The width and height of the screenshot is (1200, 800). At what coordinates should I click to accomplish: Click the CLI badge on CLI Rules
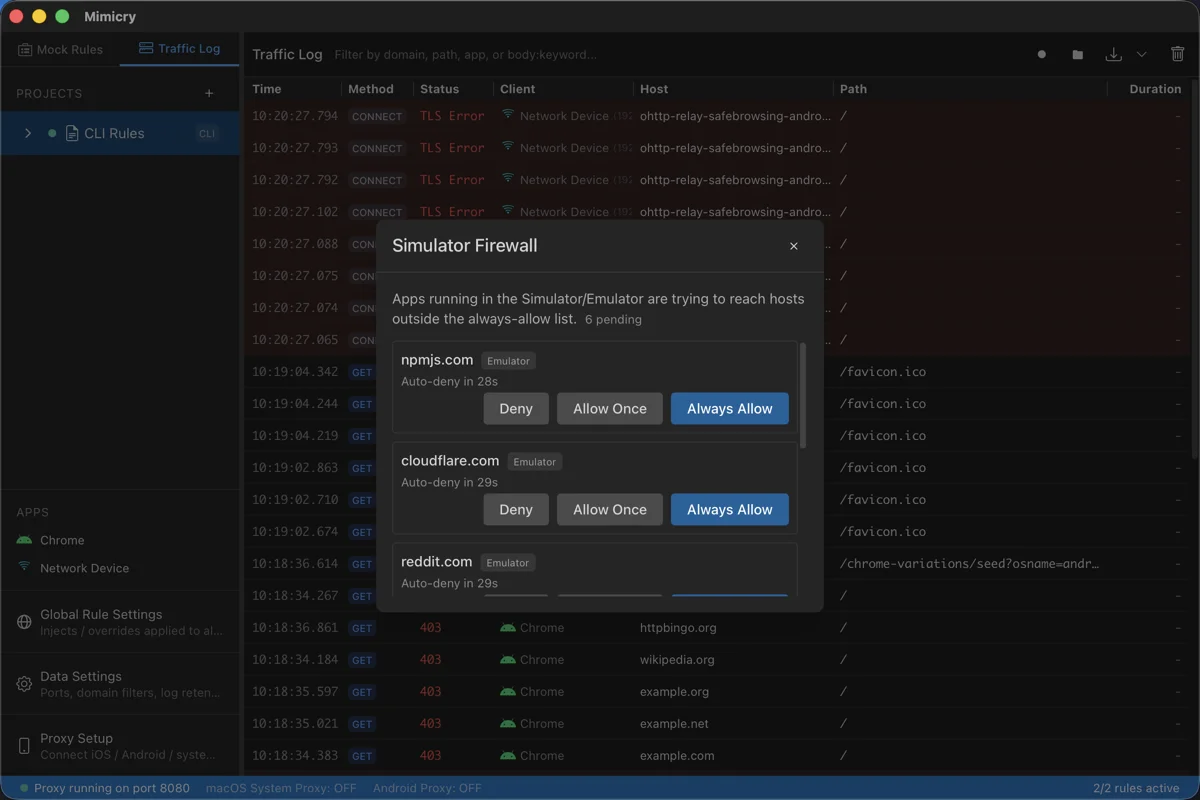tap(207, 133)
